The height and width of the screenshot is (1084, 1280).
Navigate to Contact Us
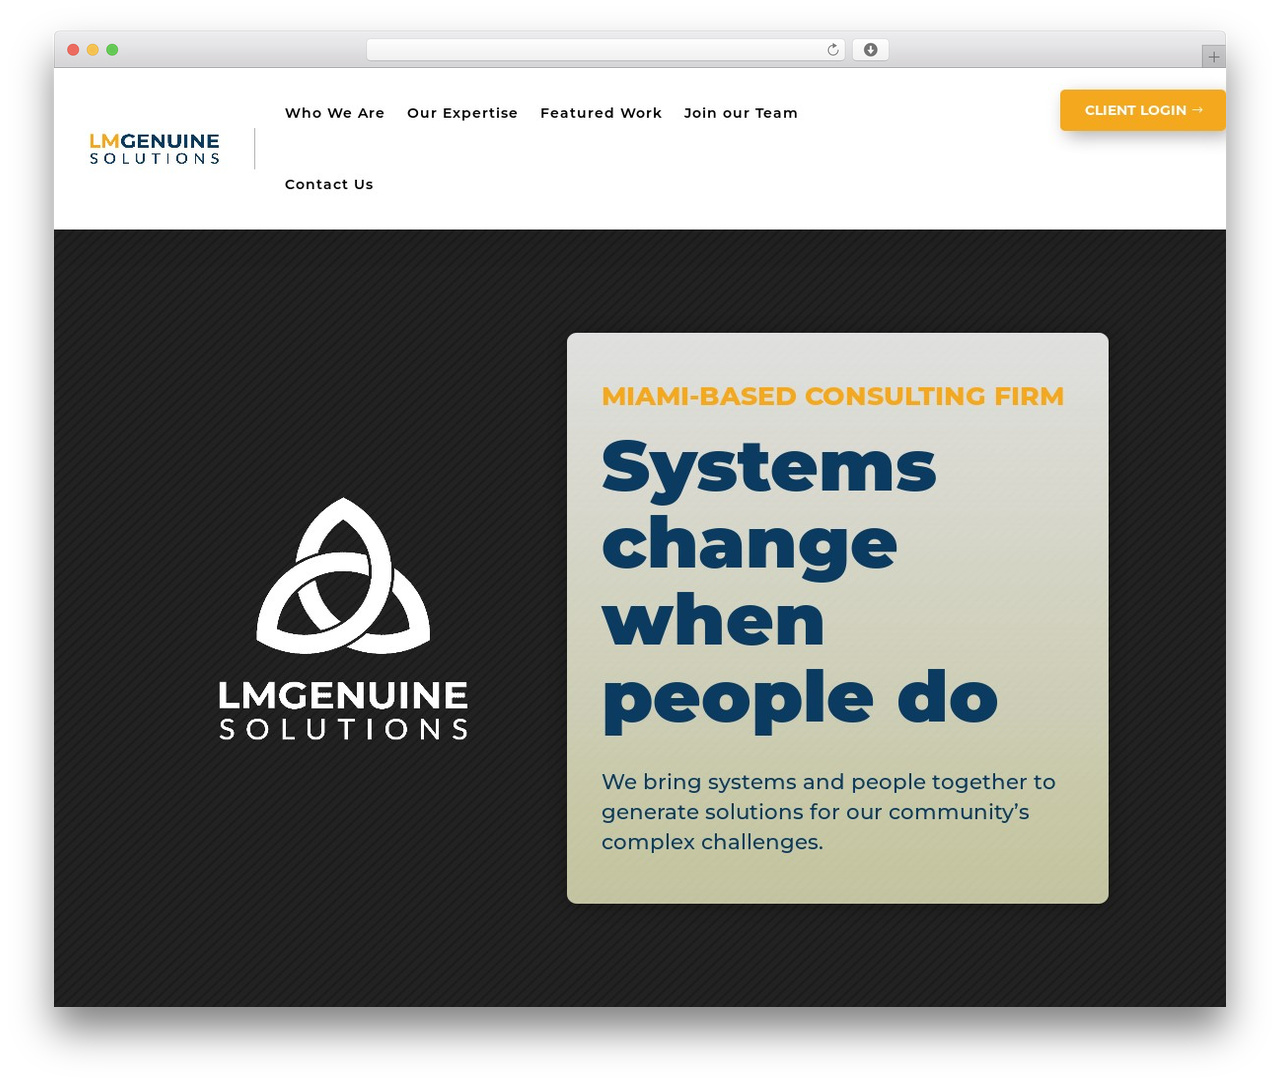[329, 184]
